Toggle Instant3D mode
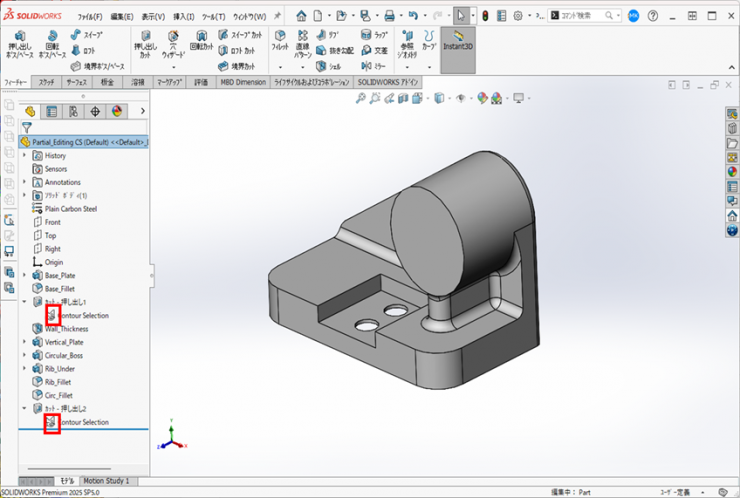The height and width of the screenshot is (498, 740). click(458, 41)
